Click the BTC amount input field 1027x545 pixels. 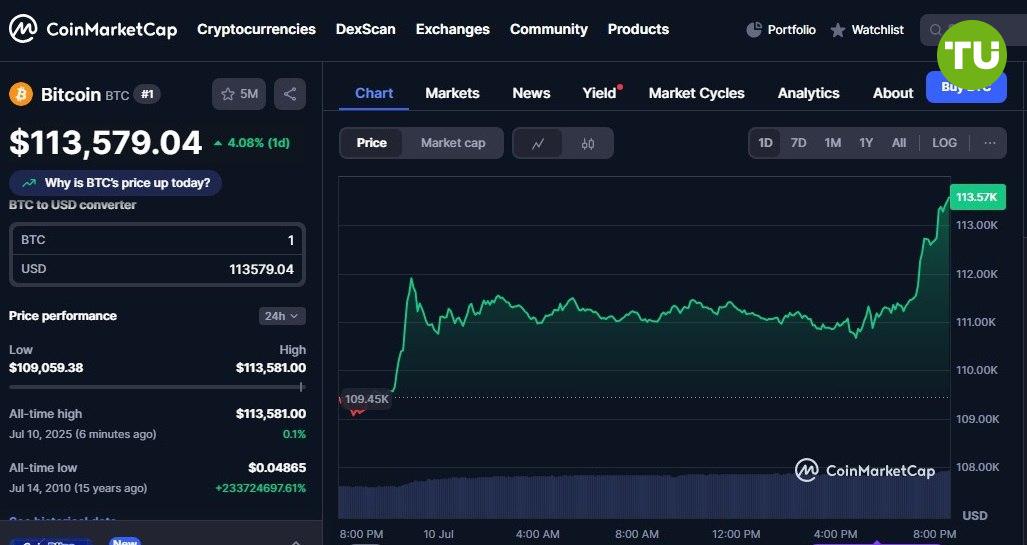[157, 240]
